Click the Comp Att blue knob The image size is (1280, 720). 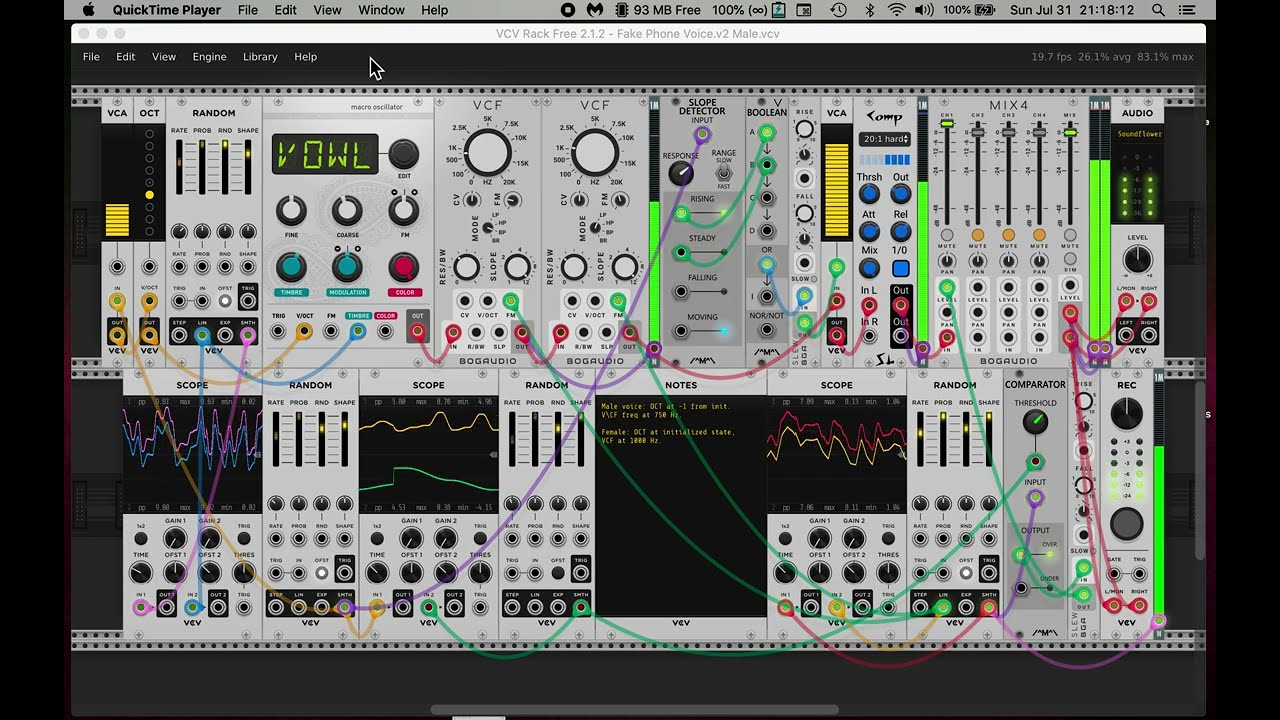point(869,231)
